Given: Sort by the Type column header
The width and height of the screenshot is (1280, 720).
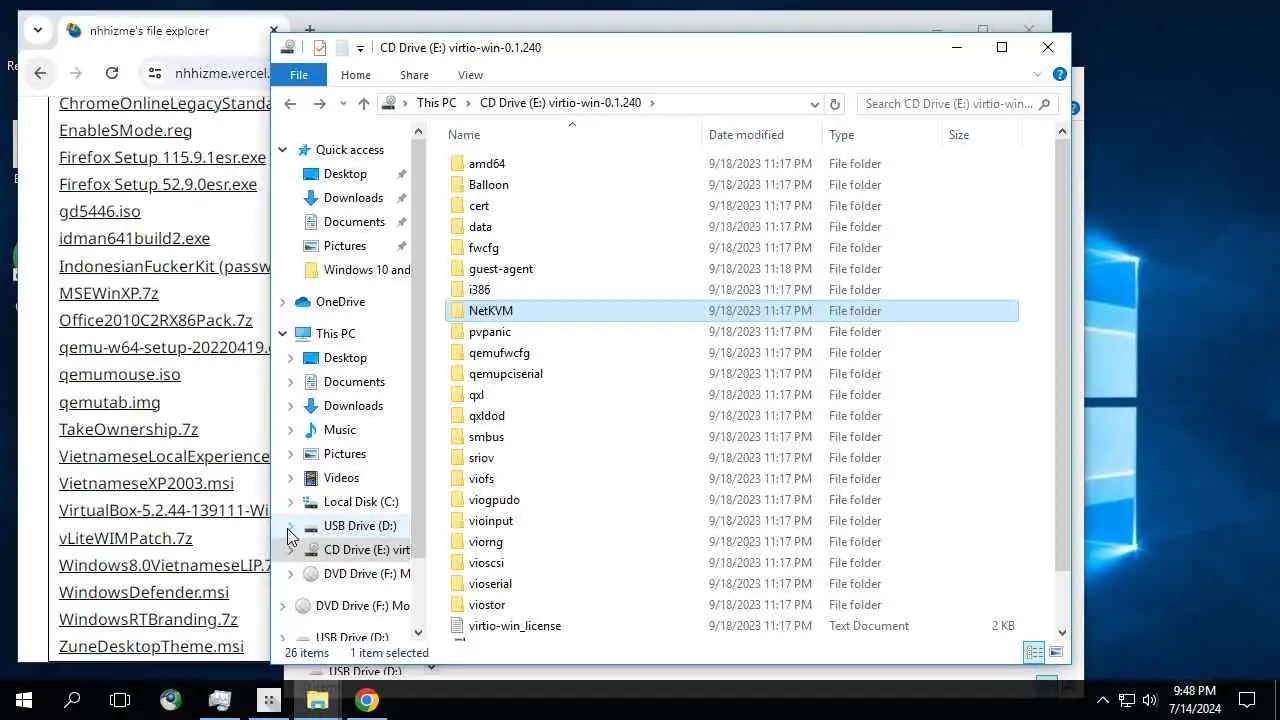Looking at the screenshot, I should (x=842, y=135).
